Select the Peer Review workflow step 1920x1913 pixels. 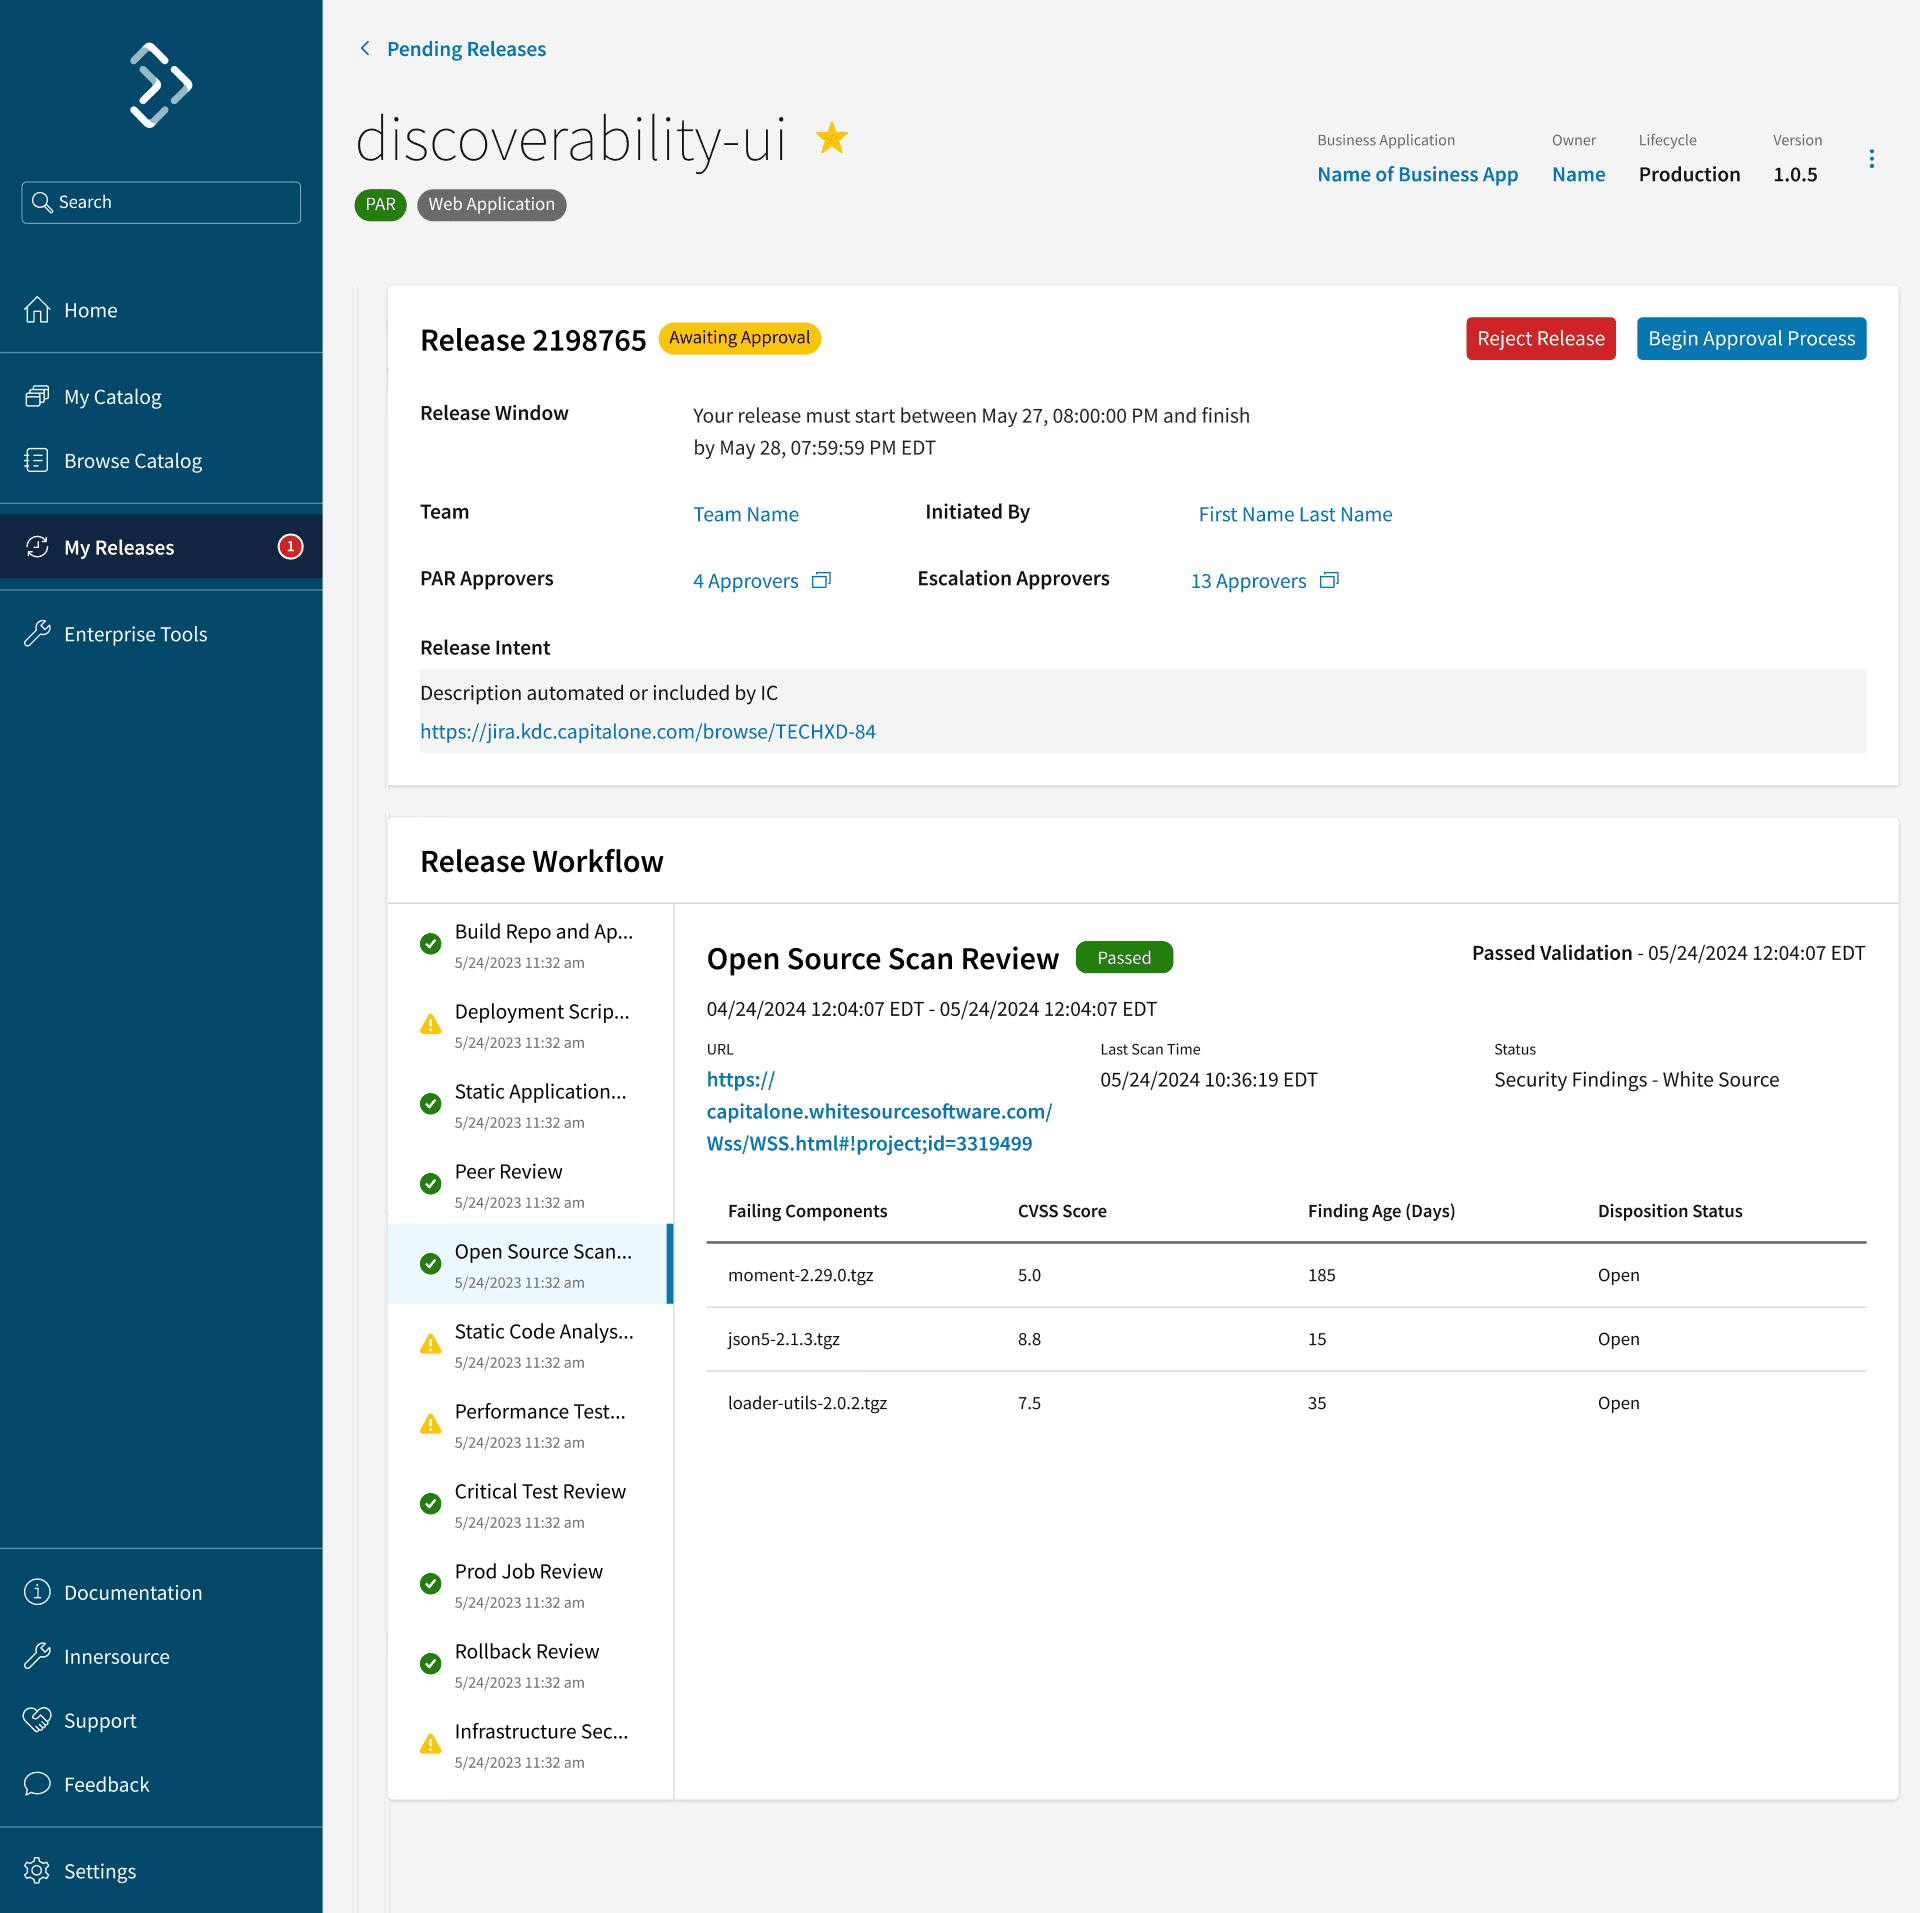[530, 1183]
